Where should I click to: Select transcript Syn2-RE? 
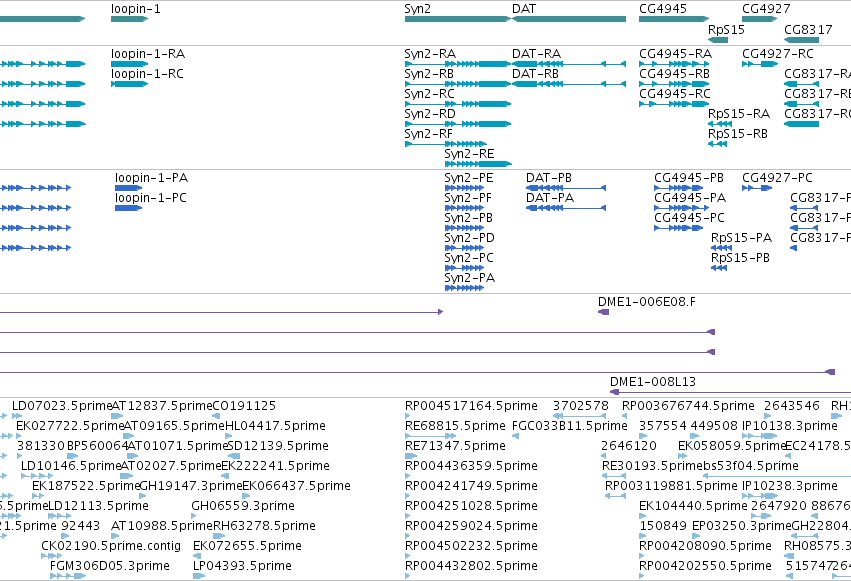coord(478,164)
